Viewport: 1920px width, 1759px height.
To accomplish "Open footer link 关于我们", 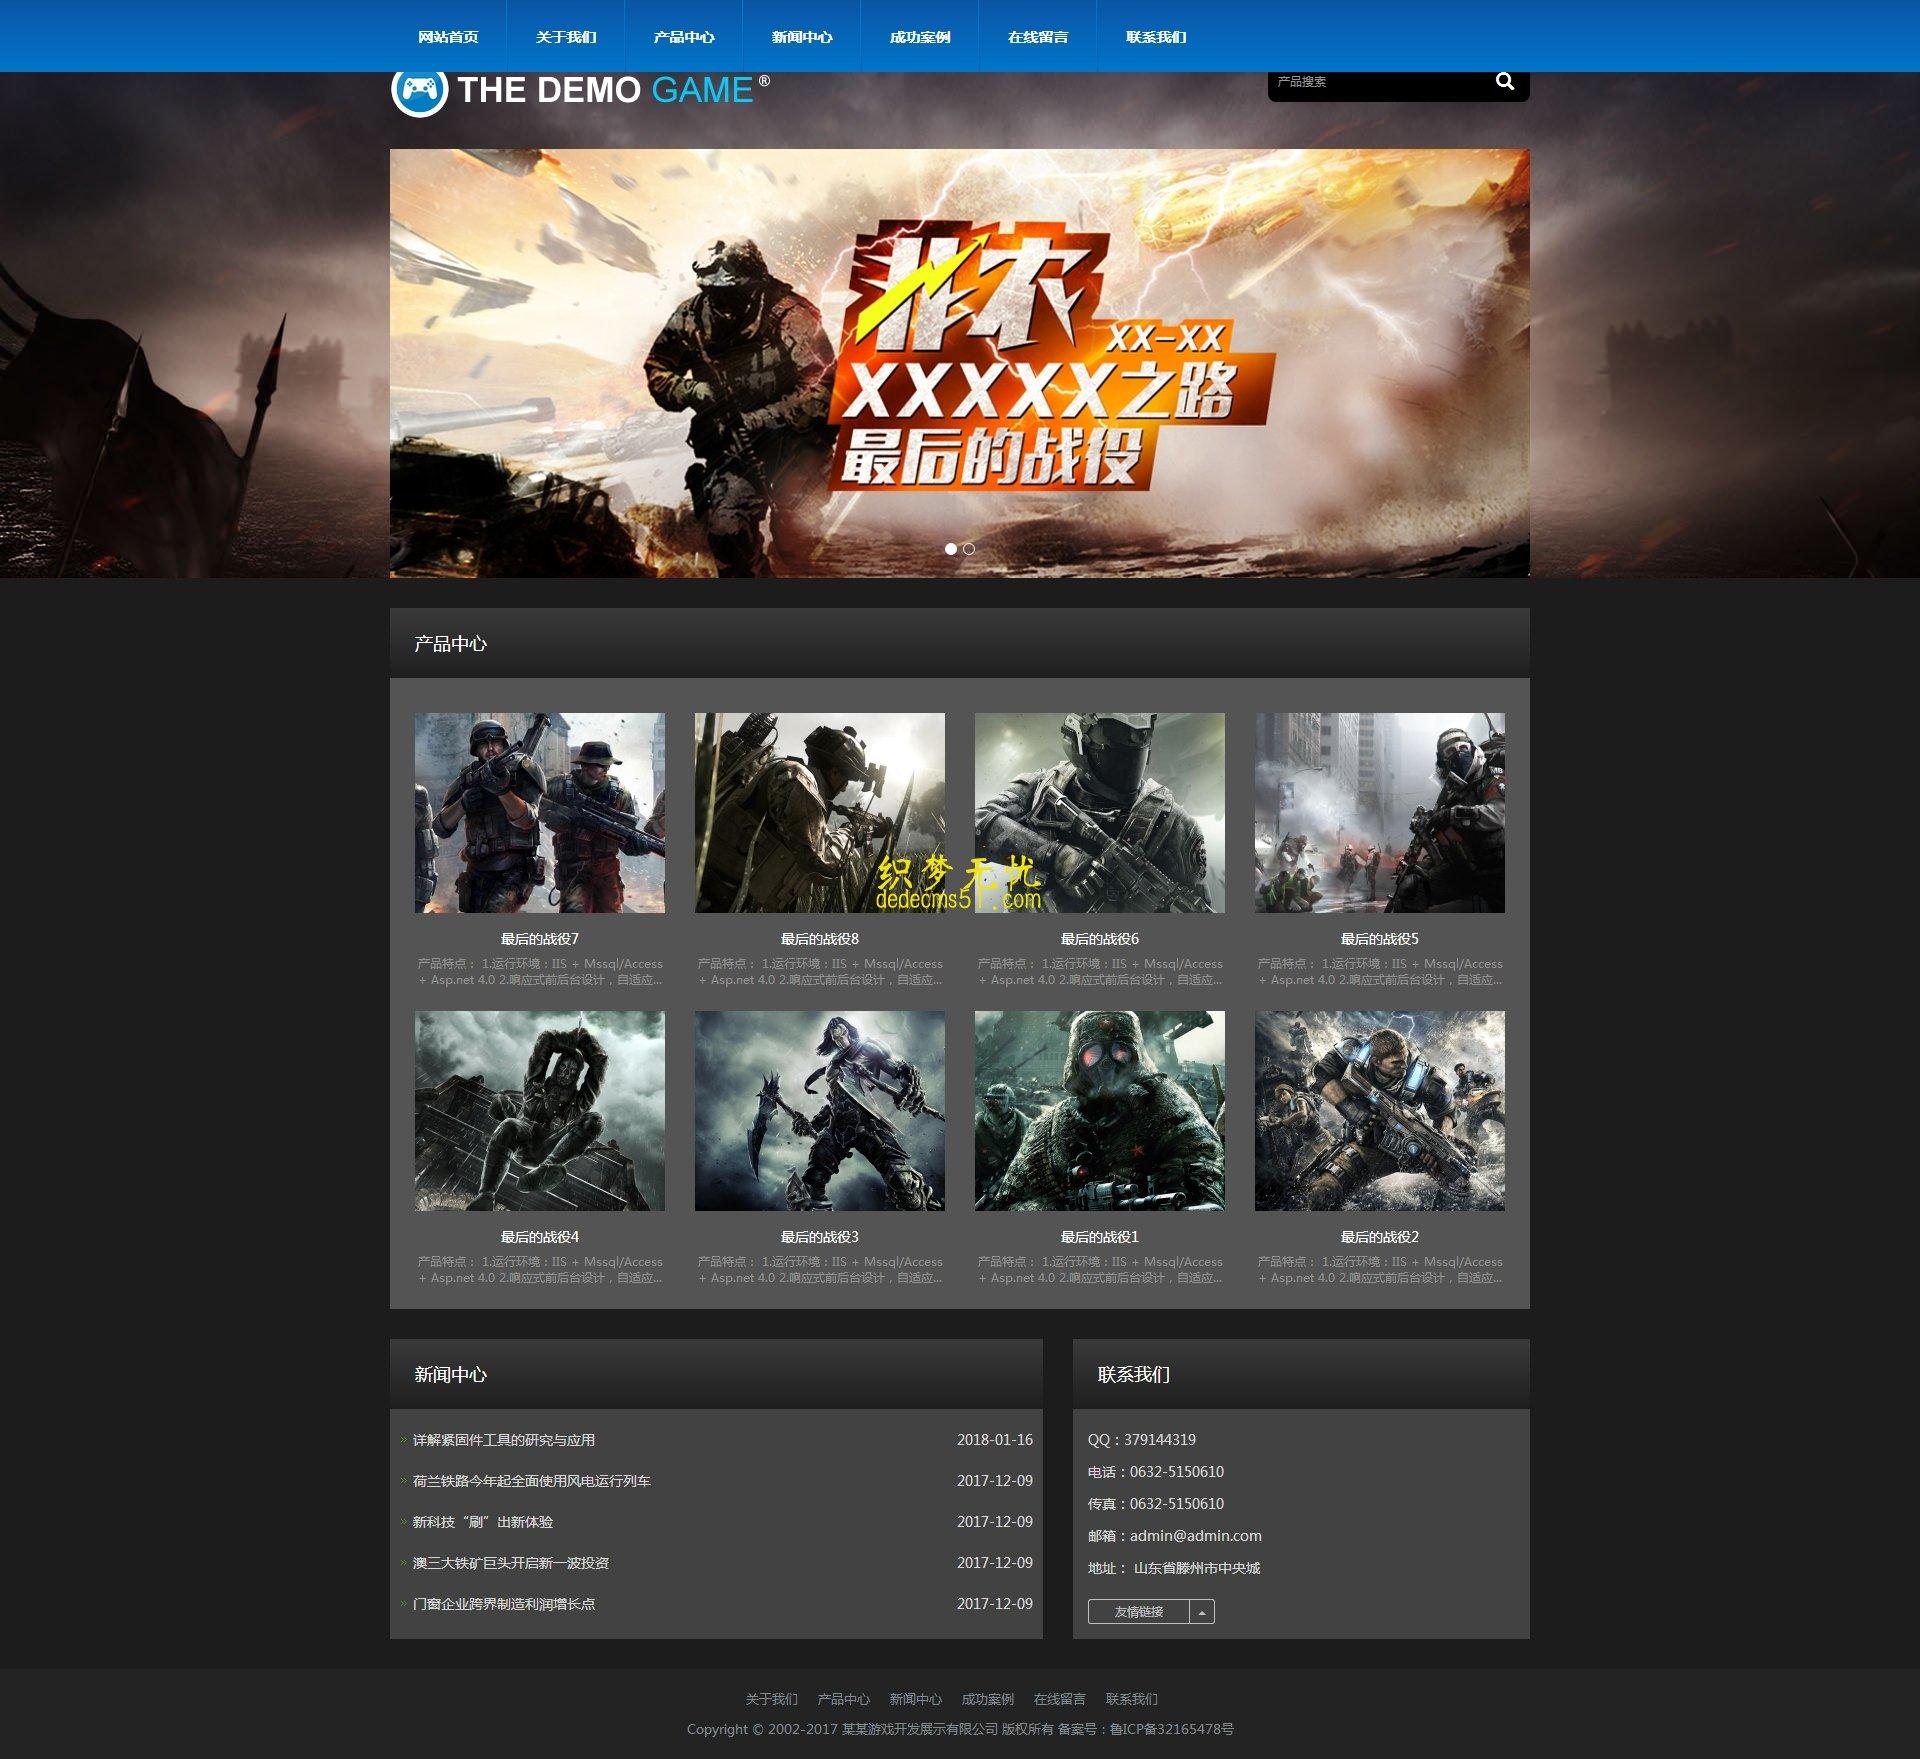I will click(x=771, y=1699).
